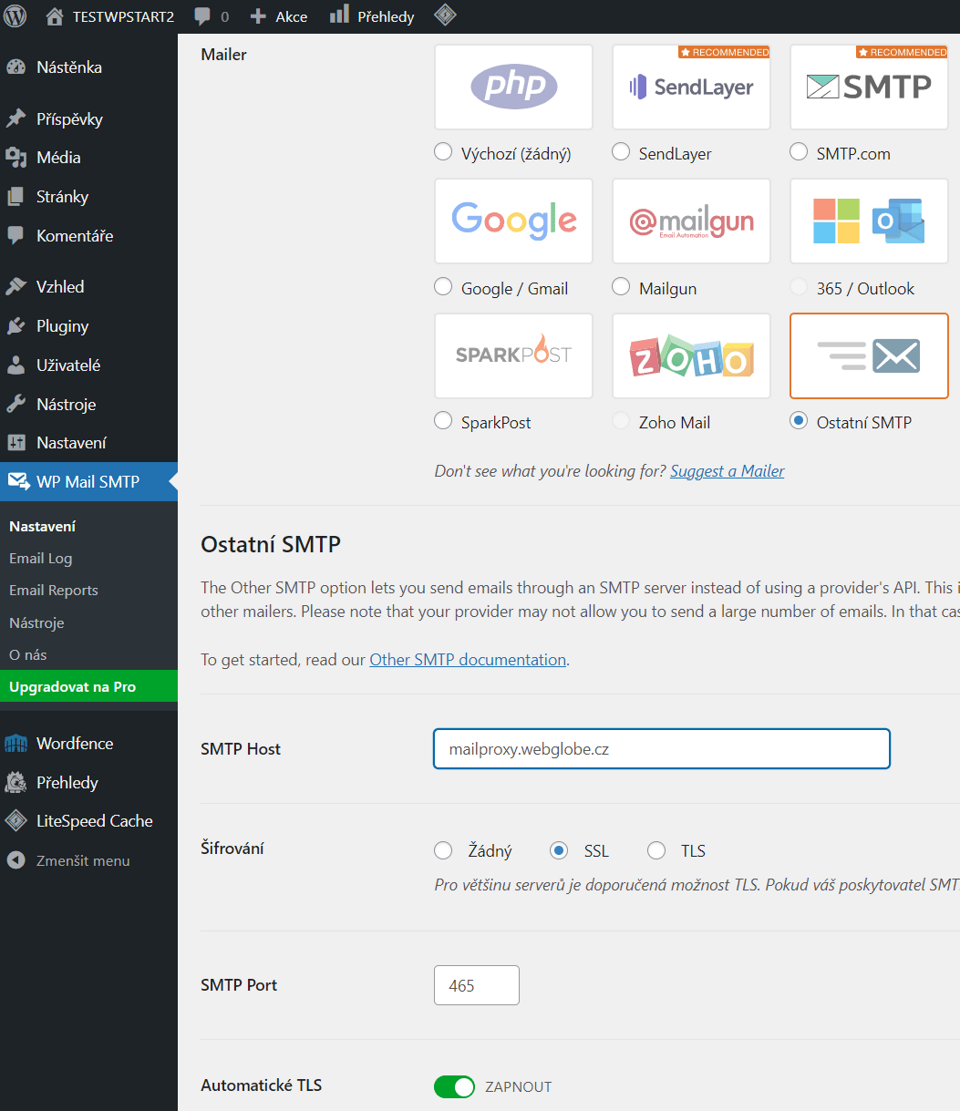Open the WP Mail SMTP menu
This screenshot has height=1111, width=960.
click(x=89, y=482)
